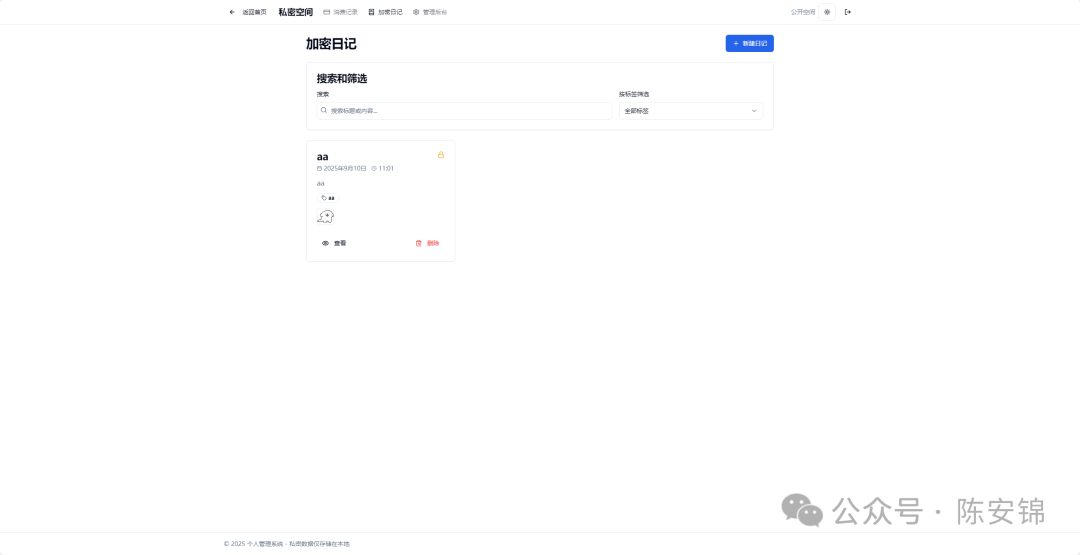This screenshot has height=555, width=1080.
Task: Open the 管理后台 navigation tab
Action: tap(430, 12)
